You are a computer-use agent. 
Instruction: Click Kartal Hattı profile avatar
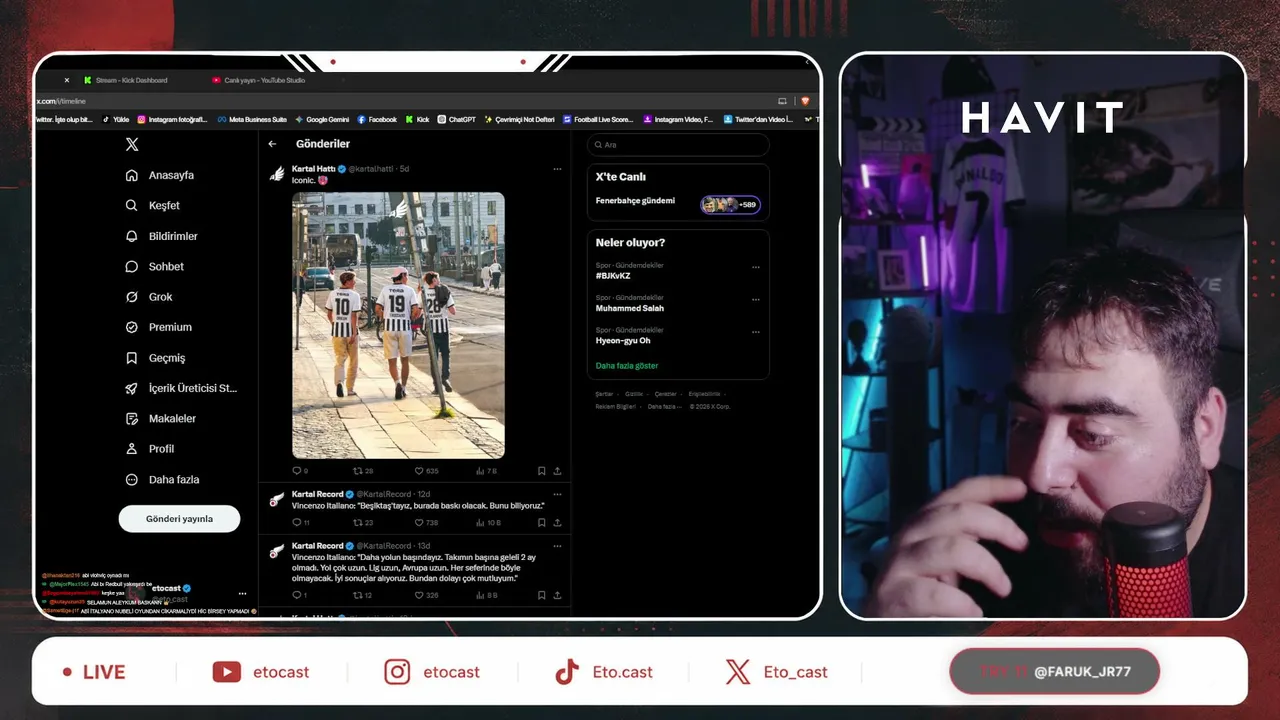(277, 174)
